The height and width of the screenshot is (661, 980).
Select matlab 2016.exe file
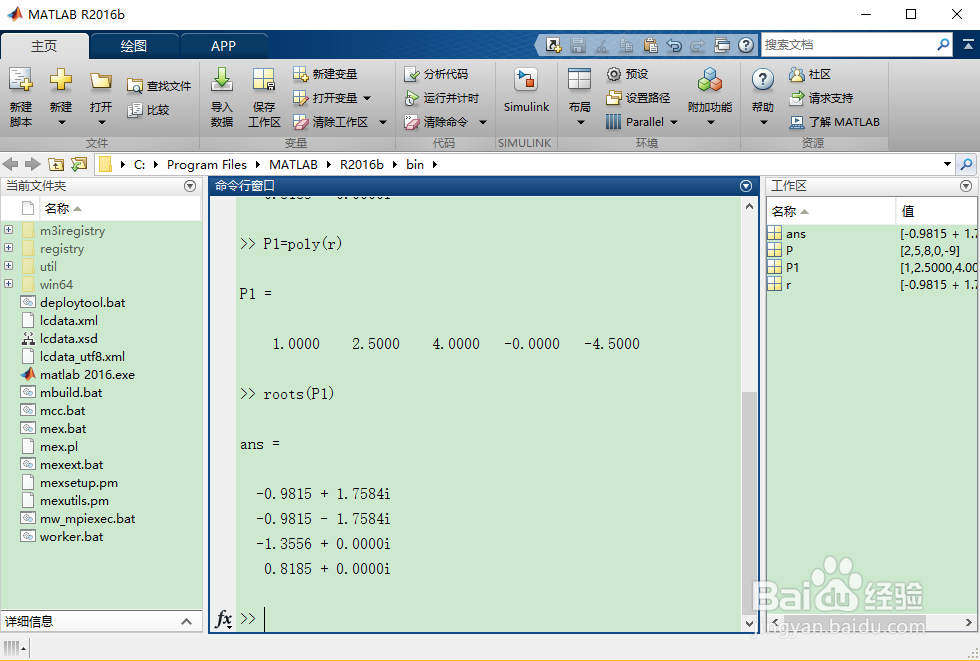tap(88, 375)
